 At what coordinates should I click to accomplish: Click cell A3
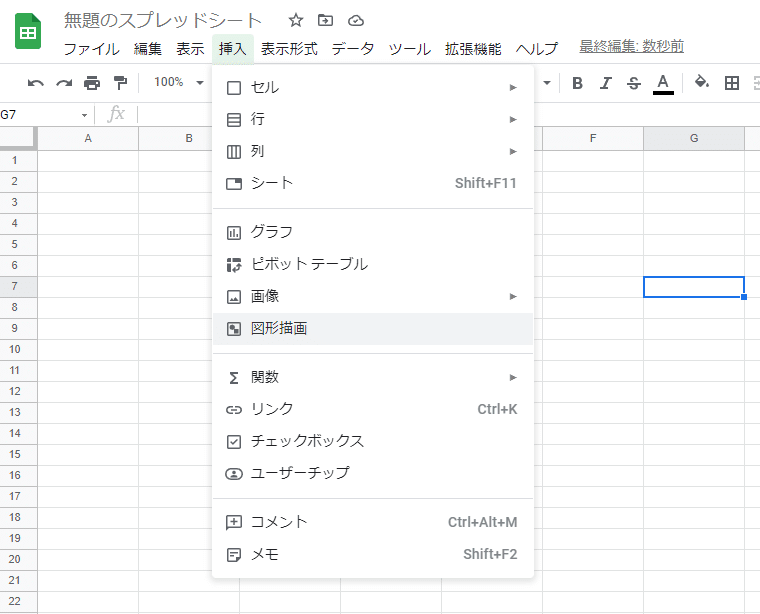[88, 203]
